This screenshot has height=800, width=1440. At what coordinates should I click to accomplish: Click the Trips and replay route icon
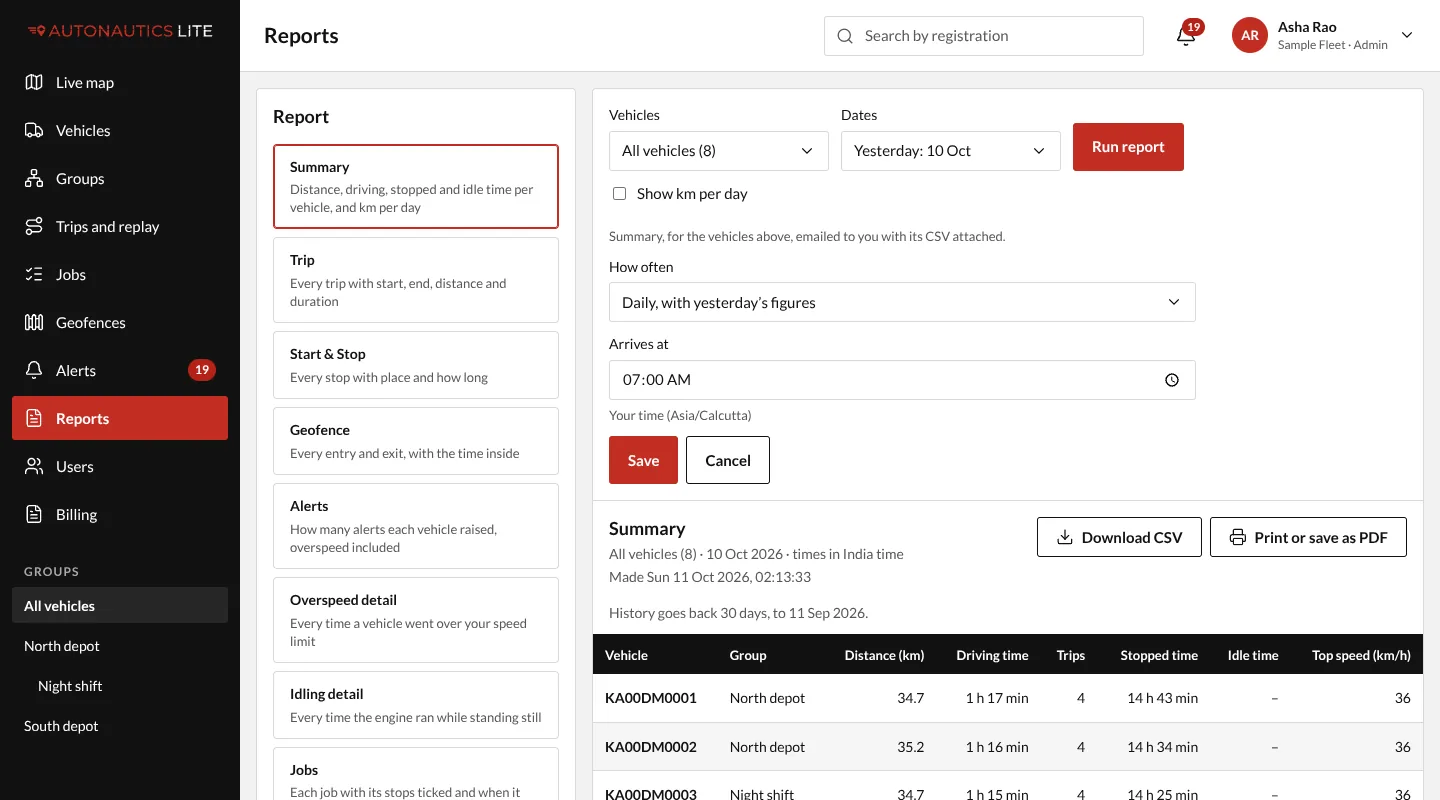[34, 227]
